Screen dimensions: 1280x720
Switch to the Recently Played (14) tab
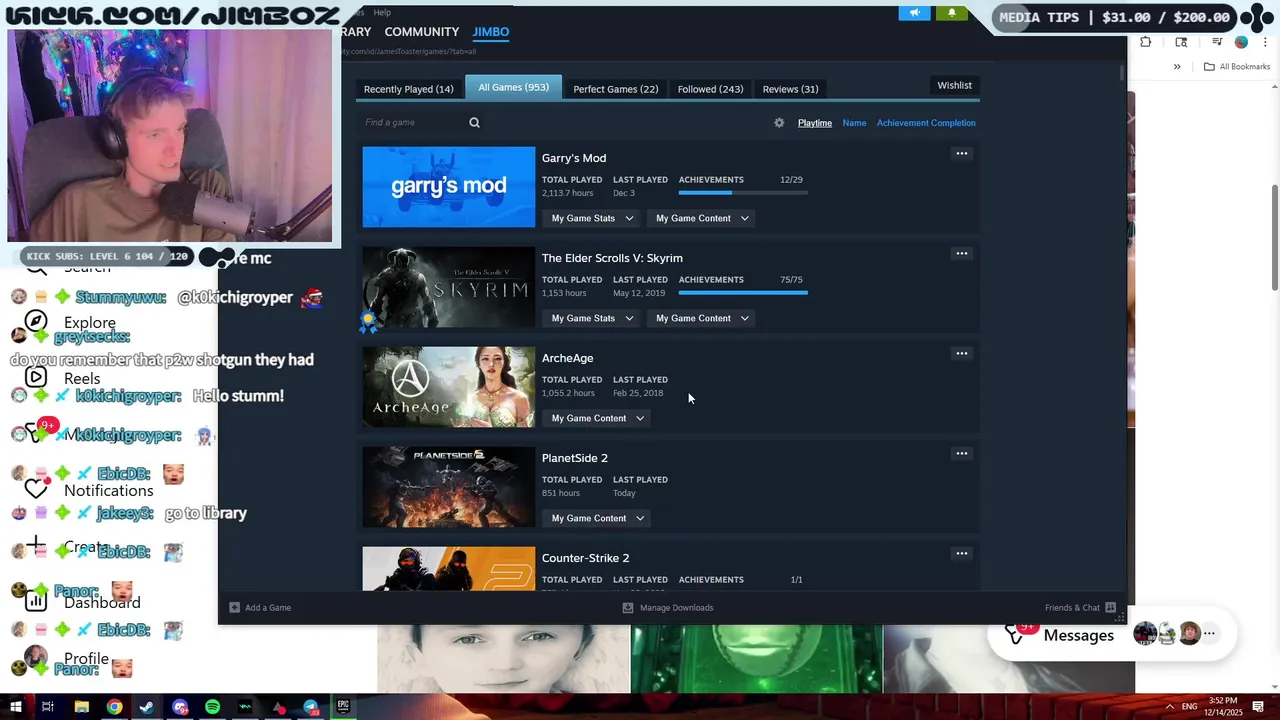point(408,89)
